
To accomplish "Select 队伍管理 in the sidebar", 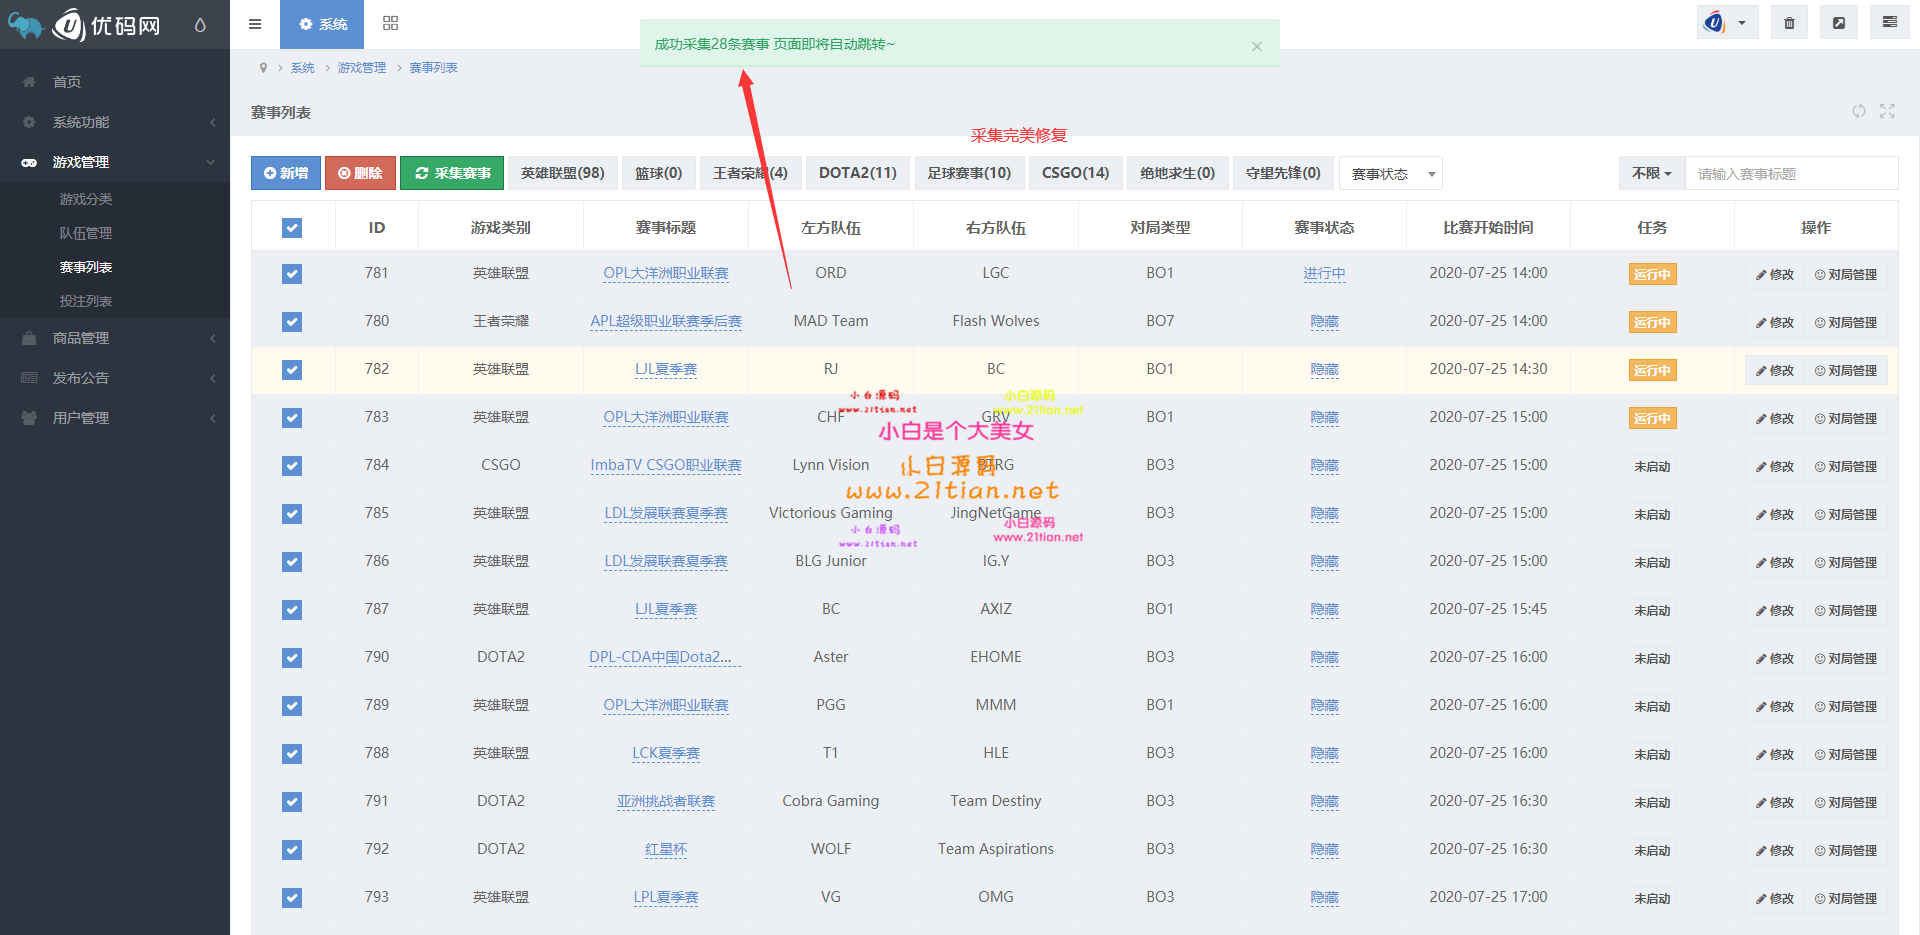I will [x=86, y=233].
